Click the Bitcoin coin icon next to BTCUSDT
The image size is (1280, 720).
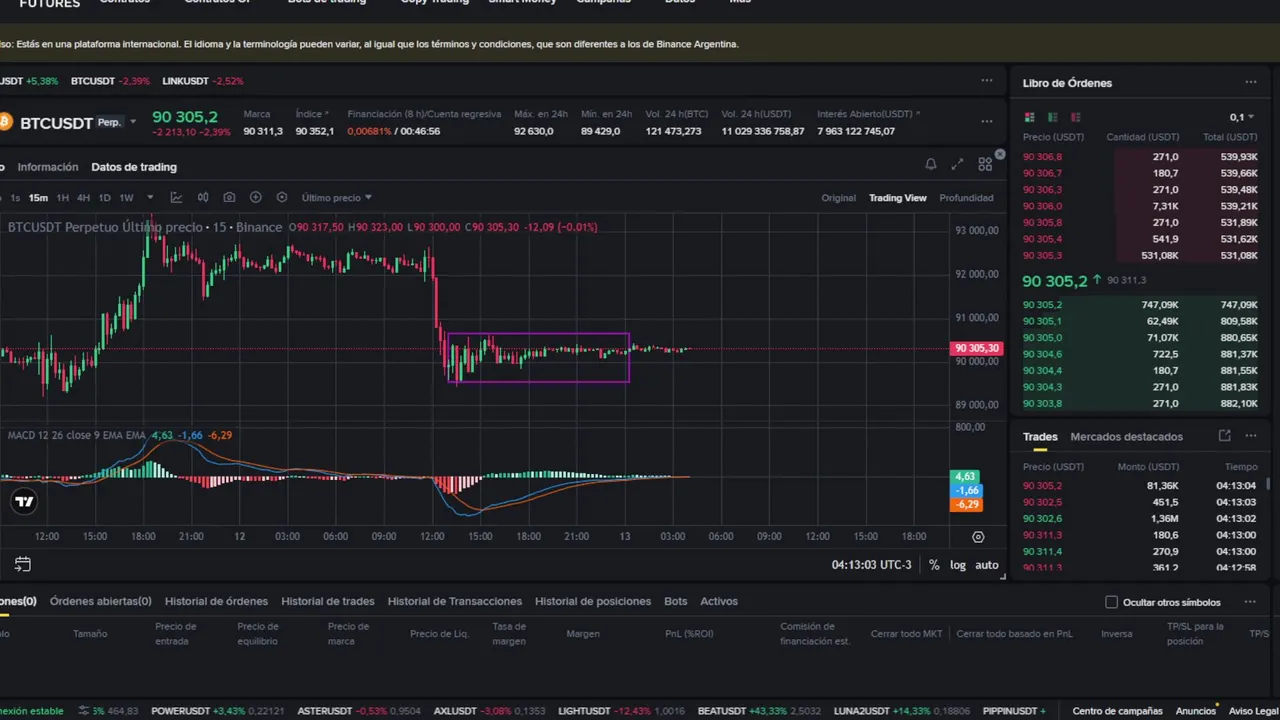tap(5, 122)
